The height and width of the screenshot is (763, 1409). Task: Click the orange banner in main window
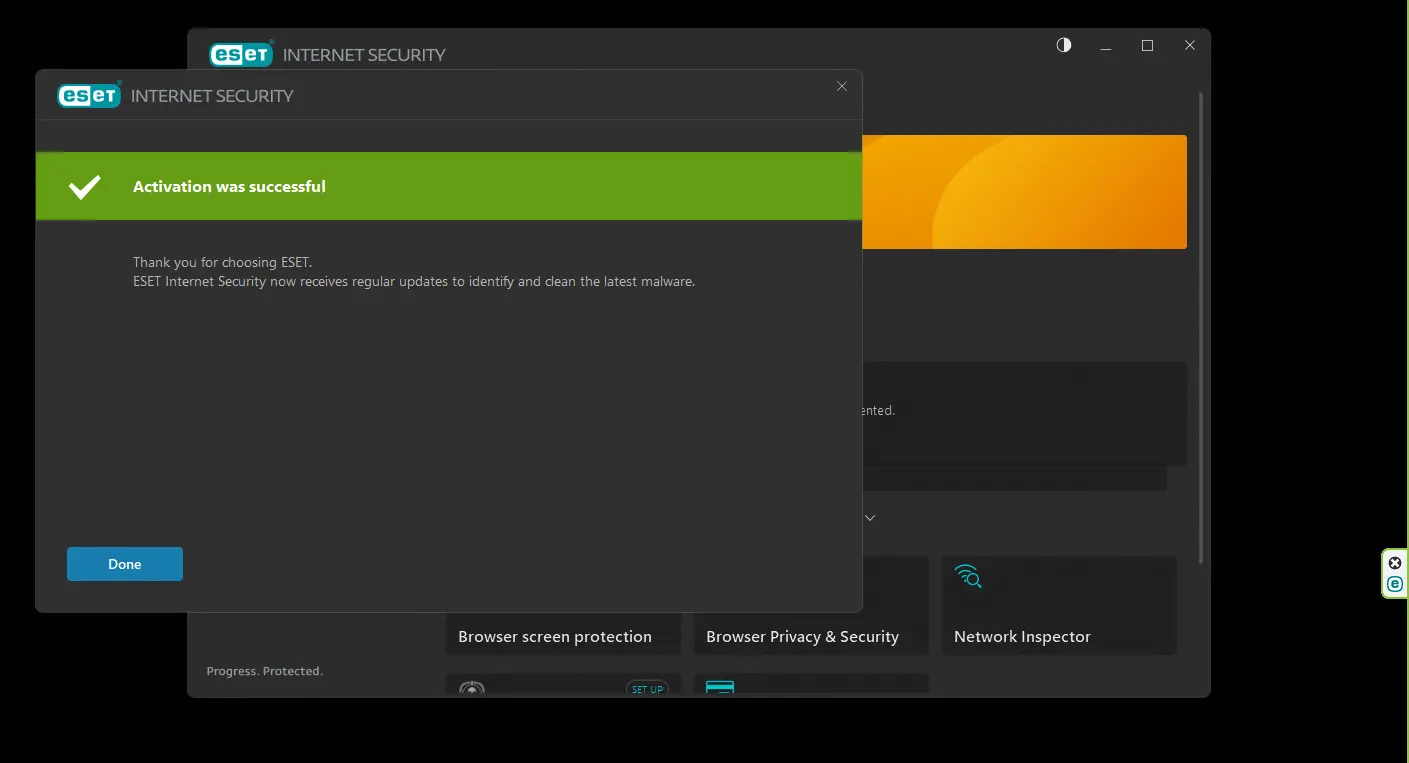pyautogui.click(x=1024, y=192)
